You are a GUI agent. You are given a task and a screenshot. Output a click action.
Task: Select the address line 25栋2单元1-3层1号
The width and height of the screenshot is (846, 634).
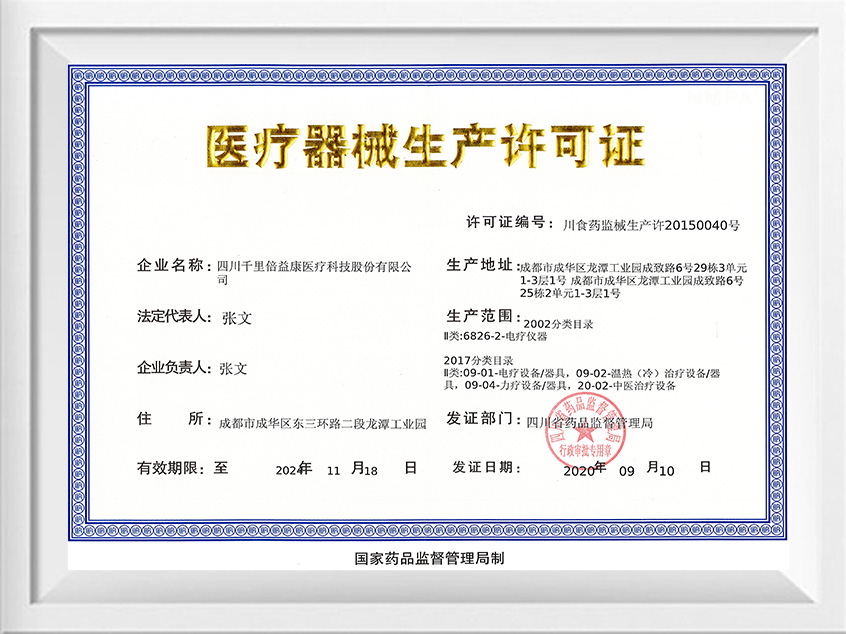[570, 294]
